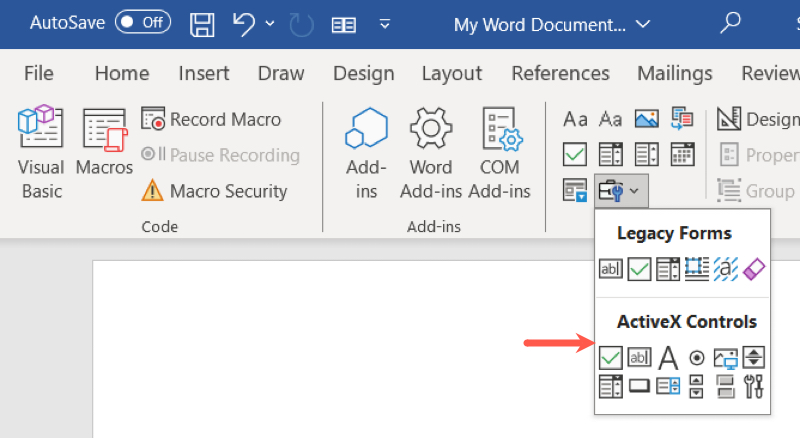Switch to the Design tab
The height and width of the screenshot is (438, 800).
pyautogui.click(x=364, y=74)
